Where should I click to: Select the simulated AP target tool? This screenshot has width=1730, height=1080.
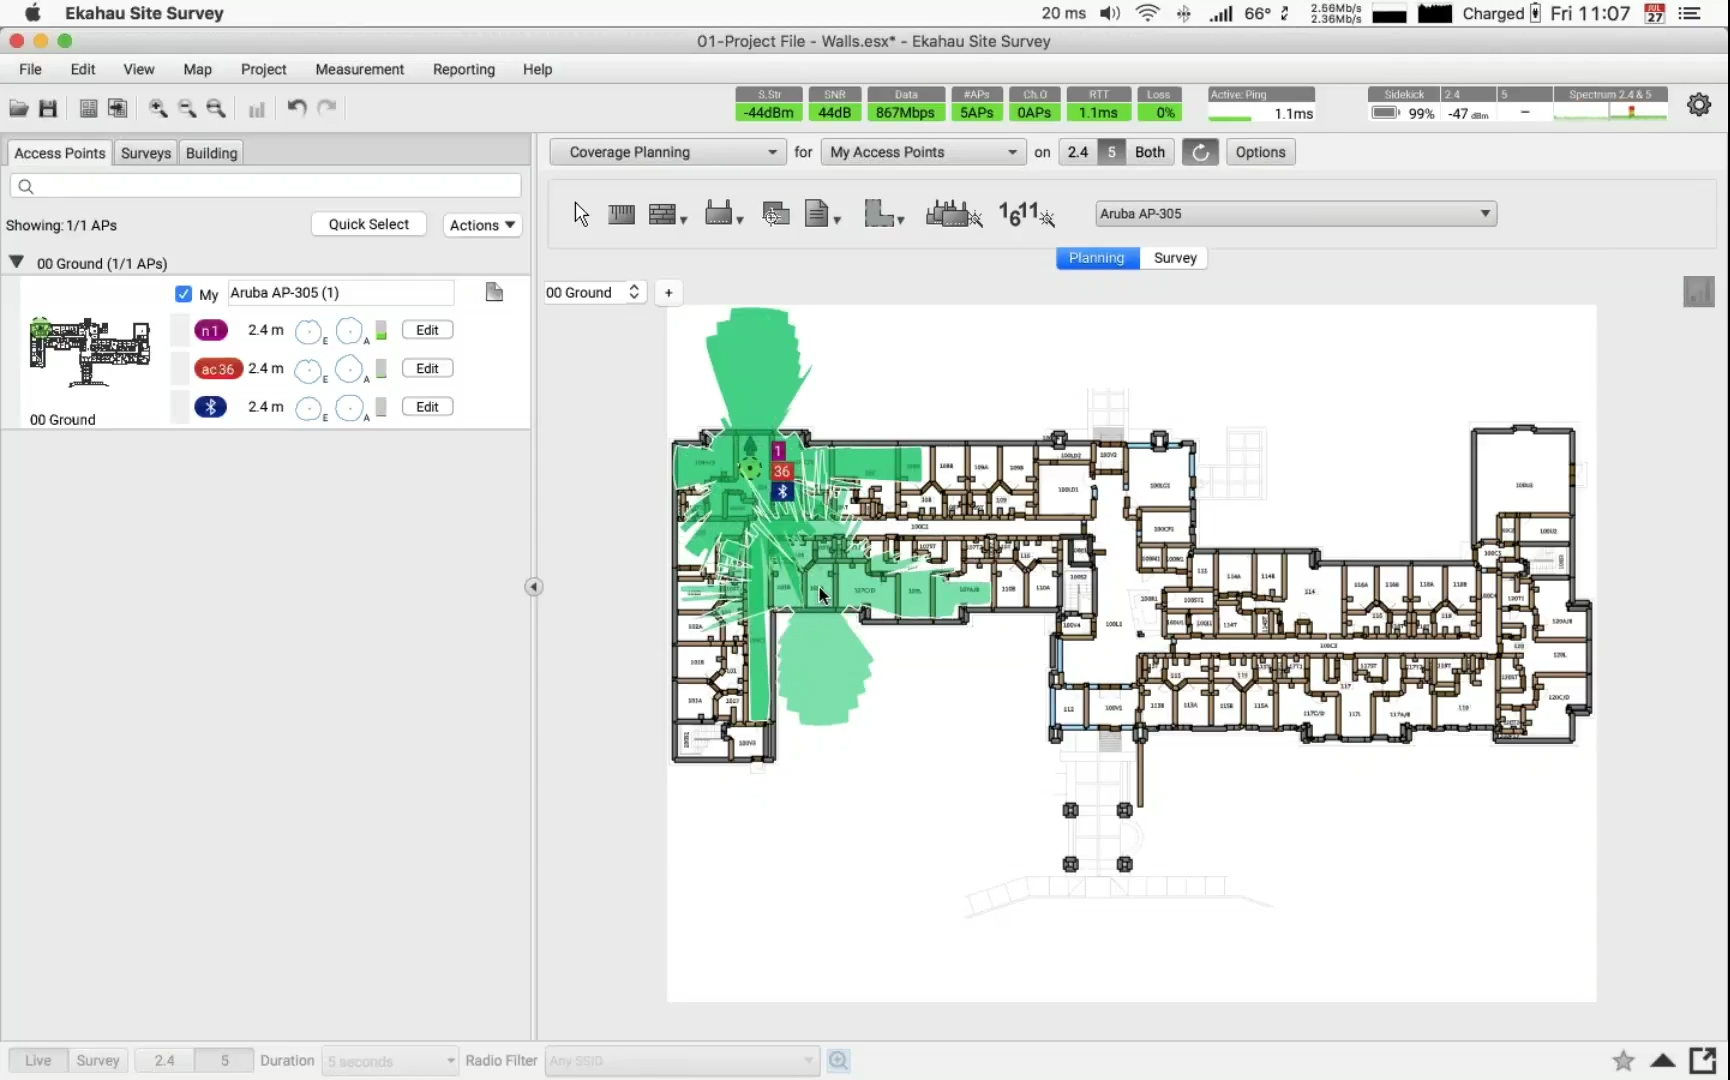[x=776, y=213]
